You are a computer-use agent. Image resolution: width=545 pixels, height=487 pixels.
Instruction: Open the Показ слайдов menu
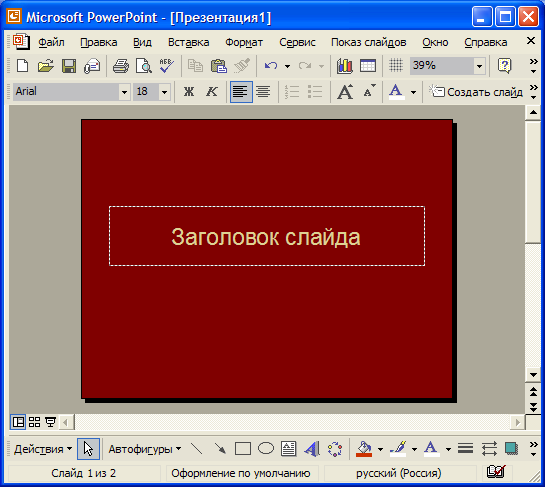tap(368, 42)
